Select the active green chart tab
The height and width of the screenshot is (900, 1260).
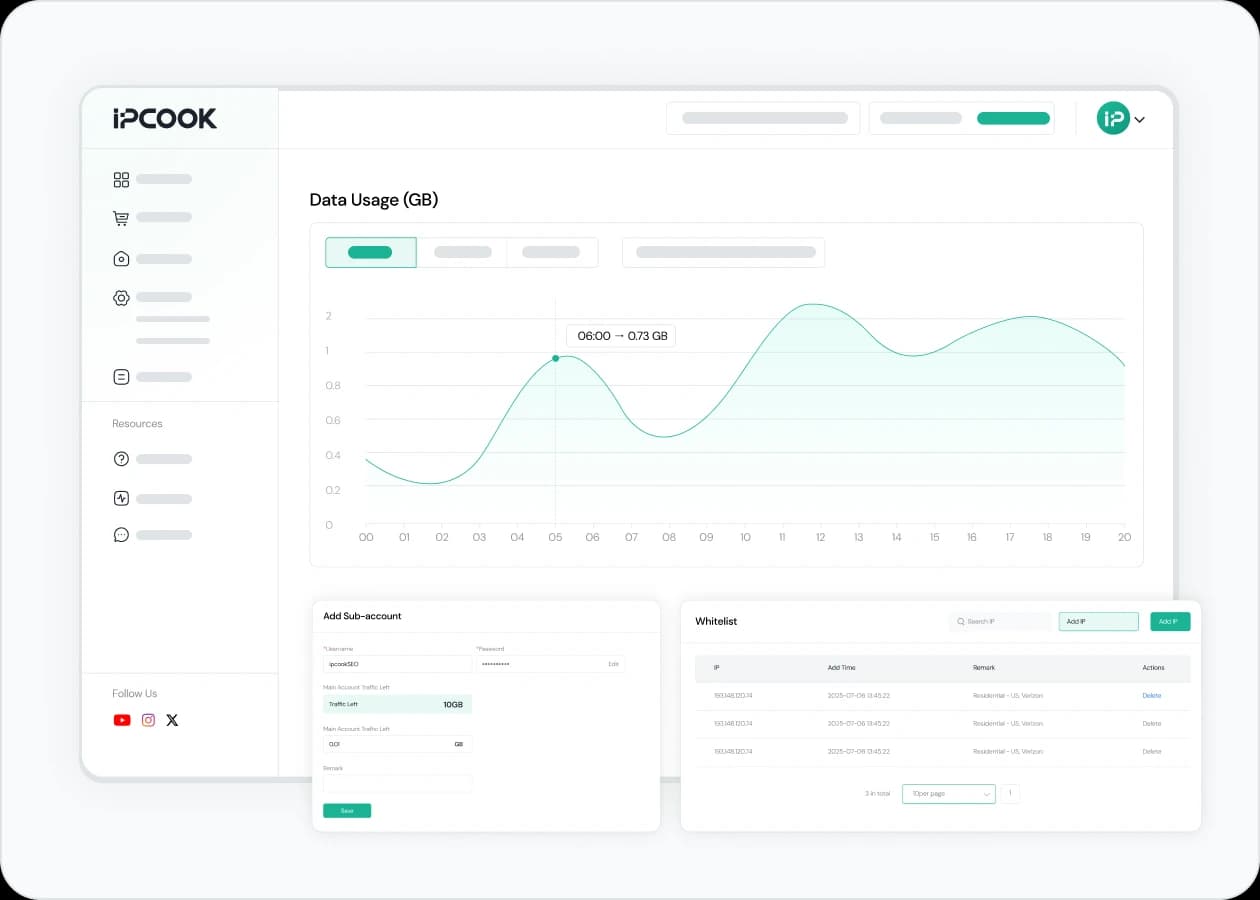(370, 252)
